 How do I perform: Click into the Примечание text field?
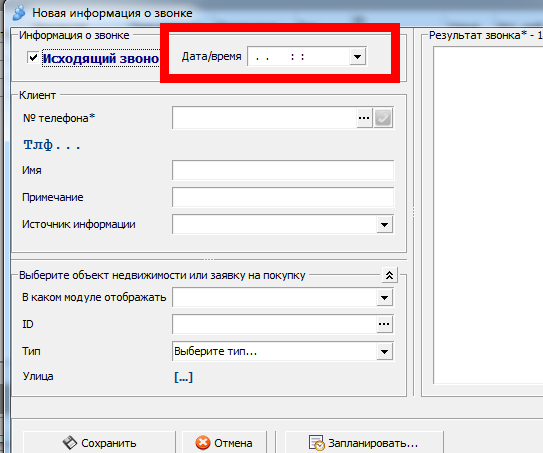tap(283, 197)
